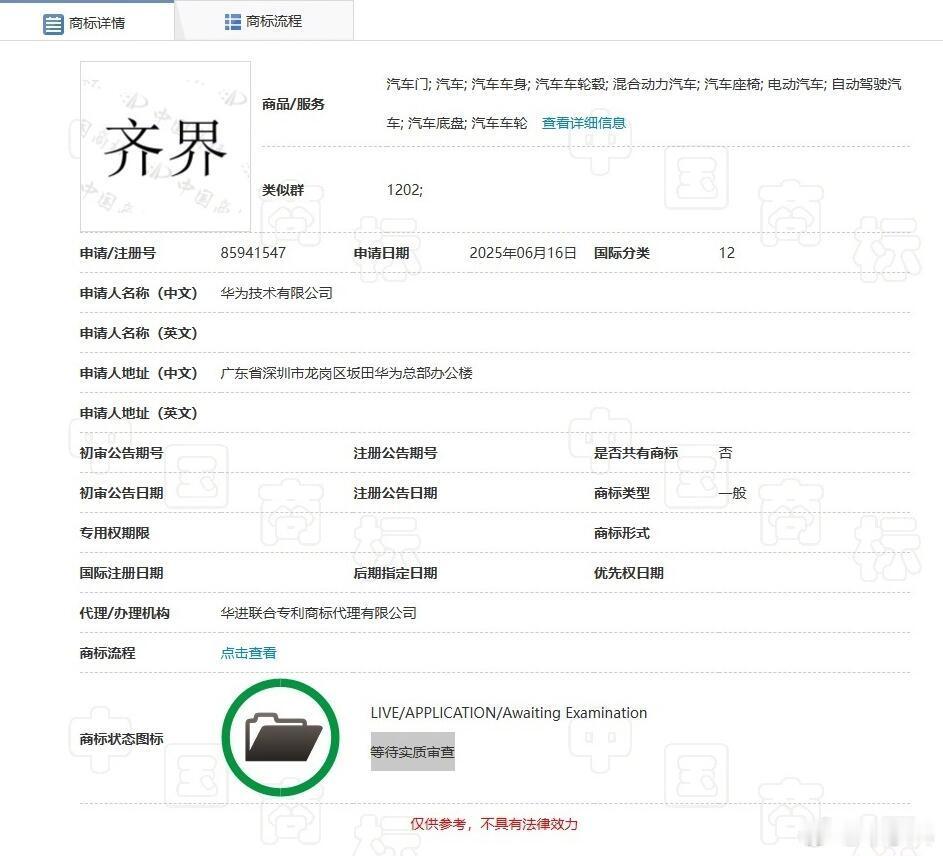Click the 类似群 label
This screenshot has width=943, height=856.
(x=283, y=190)
